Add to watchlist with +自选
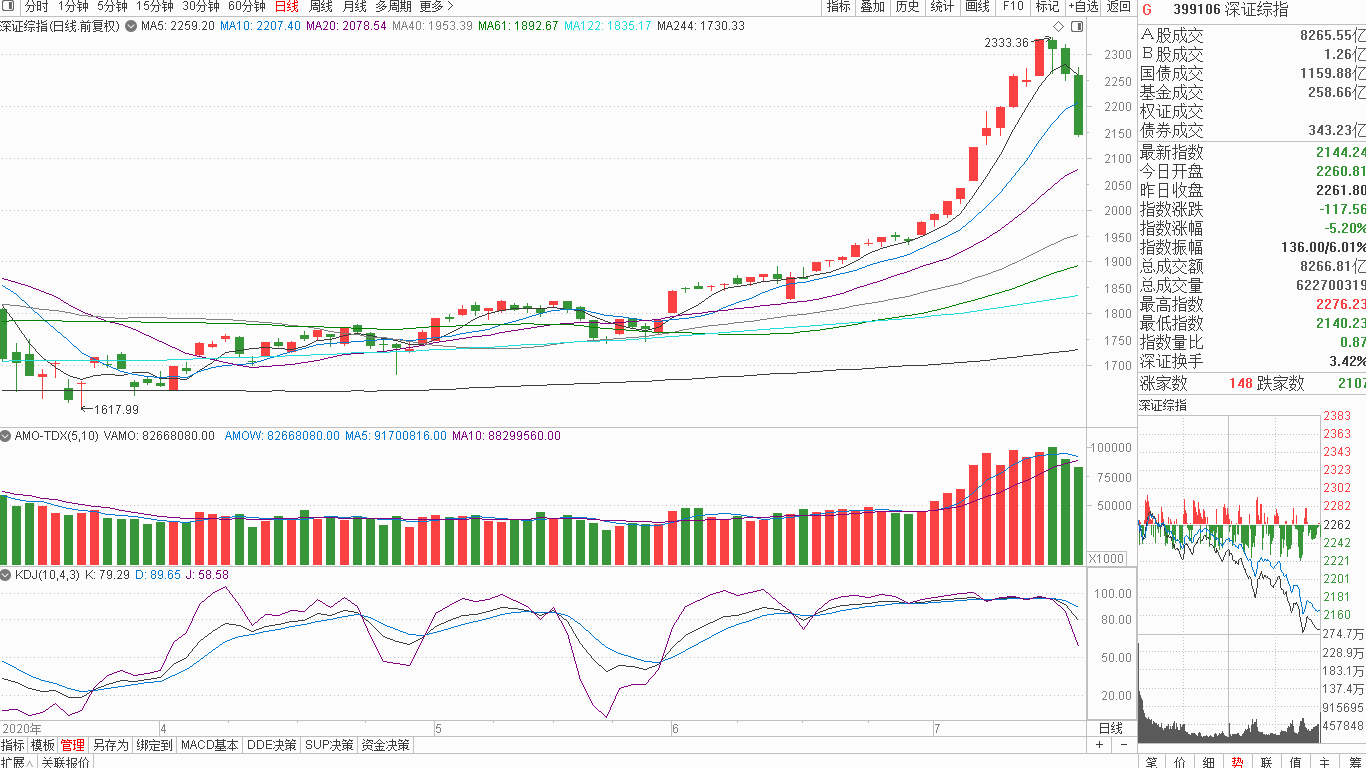1366x768 pixels. (x=1083, y=7)
